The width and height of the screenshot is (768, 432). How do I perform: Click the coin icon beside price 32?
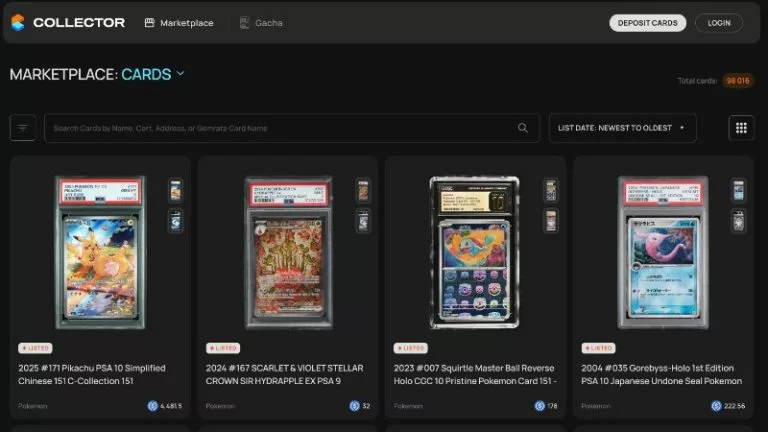tap(355, 406)
